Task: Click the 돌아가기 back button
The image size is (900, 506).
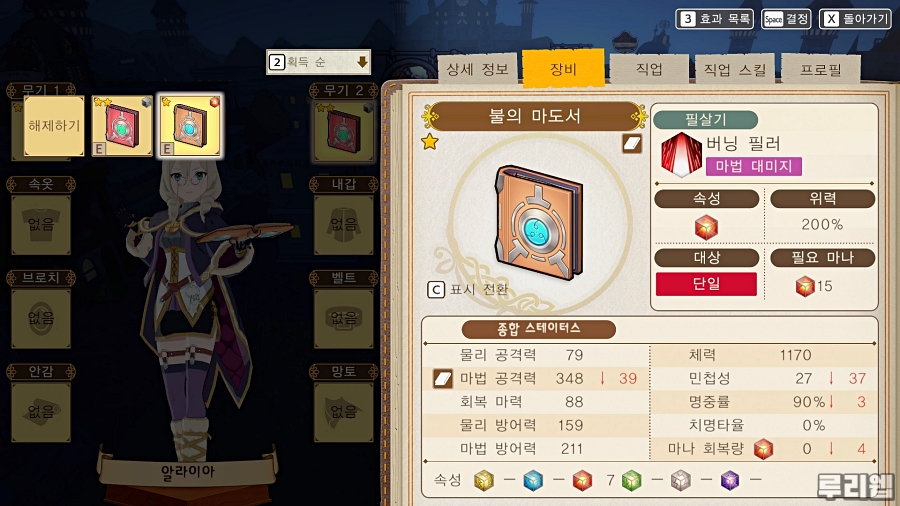Action: (x=855, y=19)
